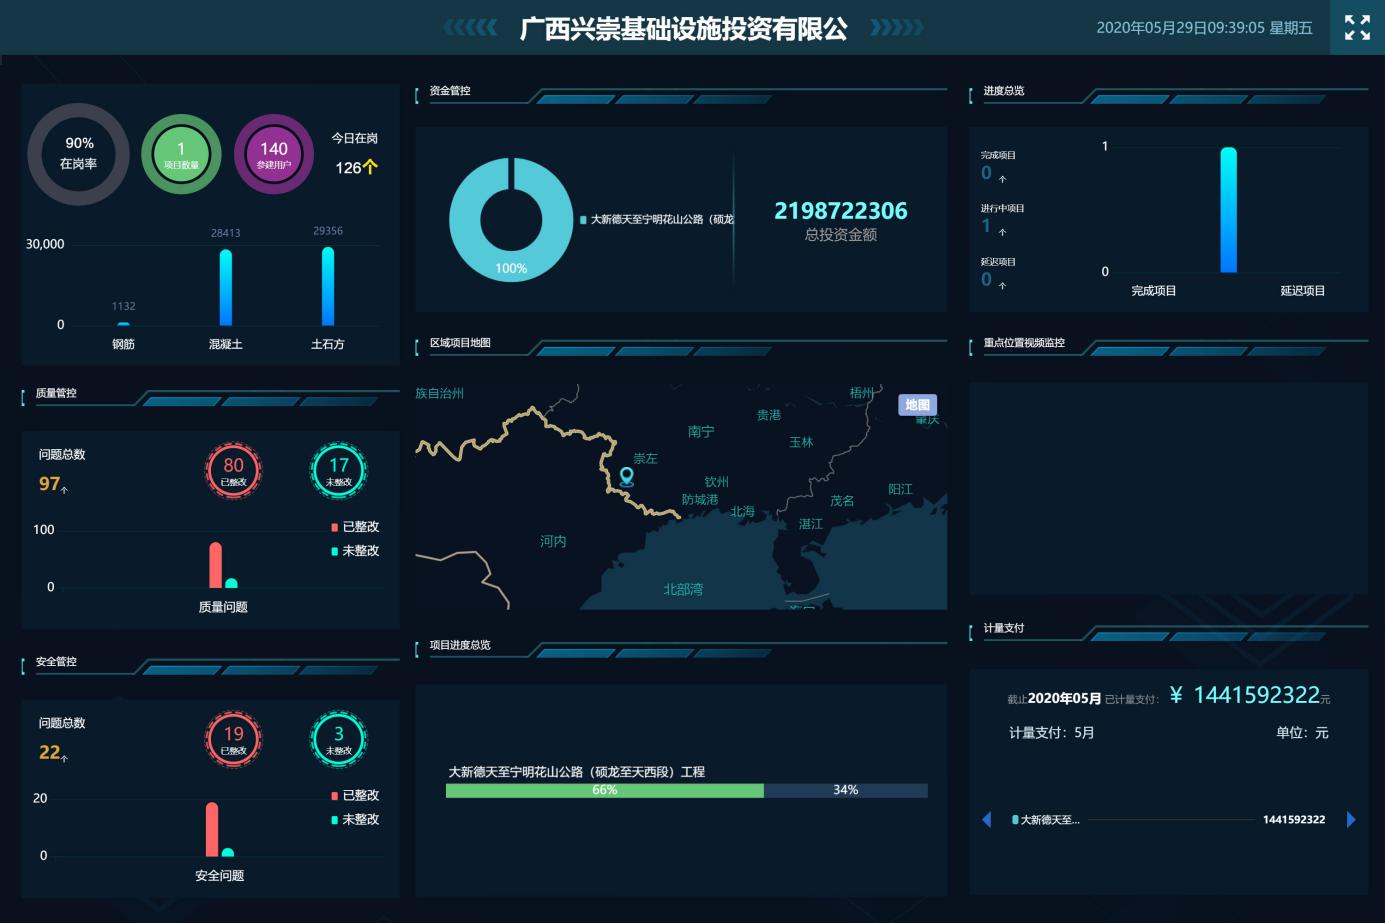Viewport: 1385px width, 923px height.
Task: Click the 地图 map type button
Action: pos(917,404)
